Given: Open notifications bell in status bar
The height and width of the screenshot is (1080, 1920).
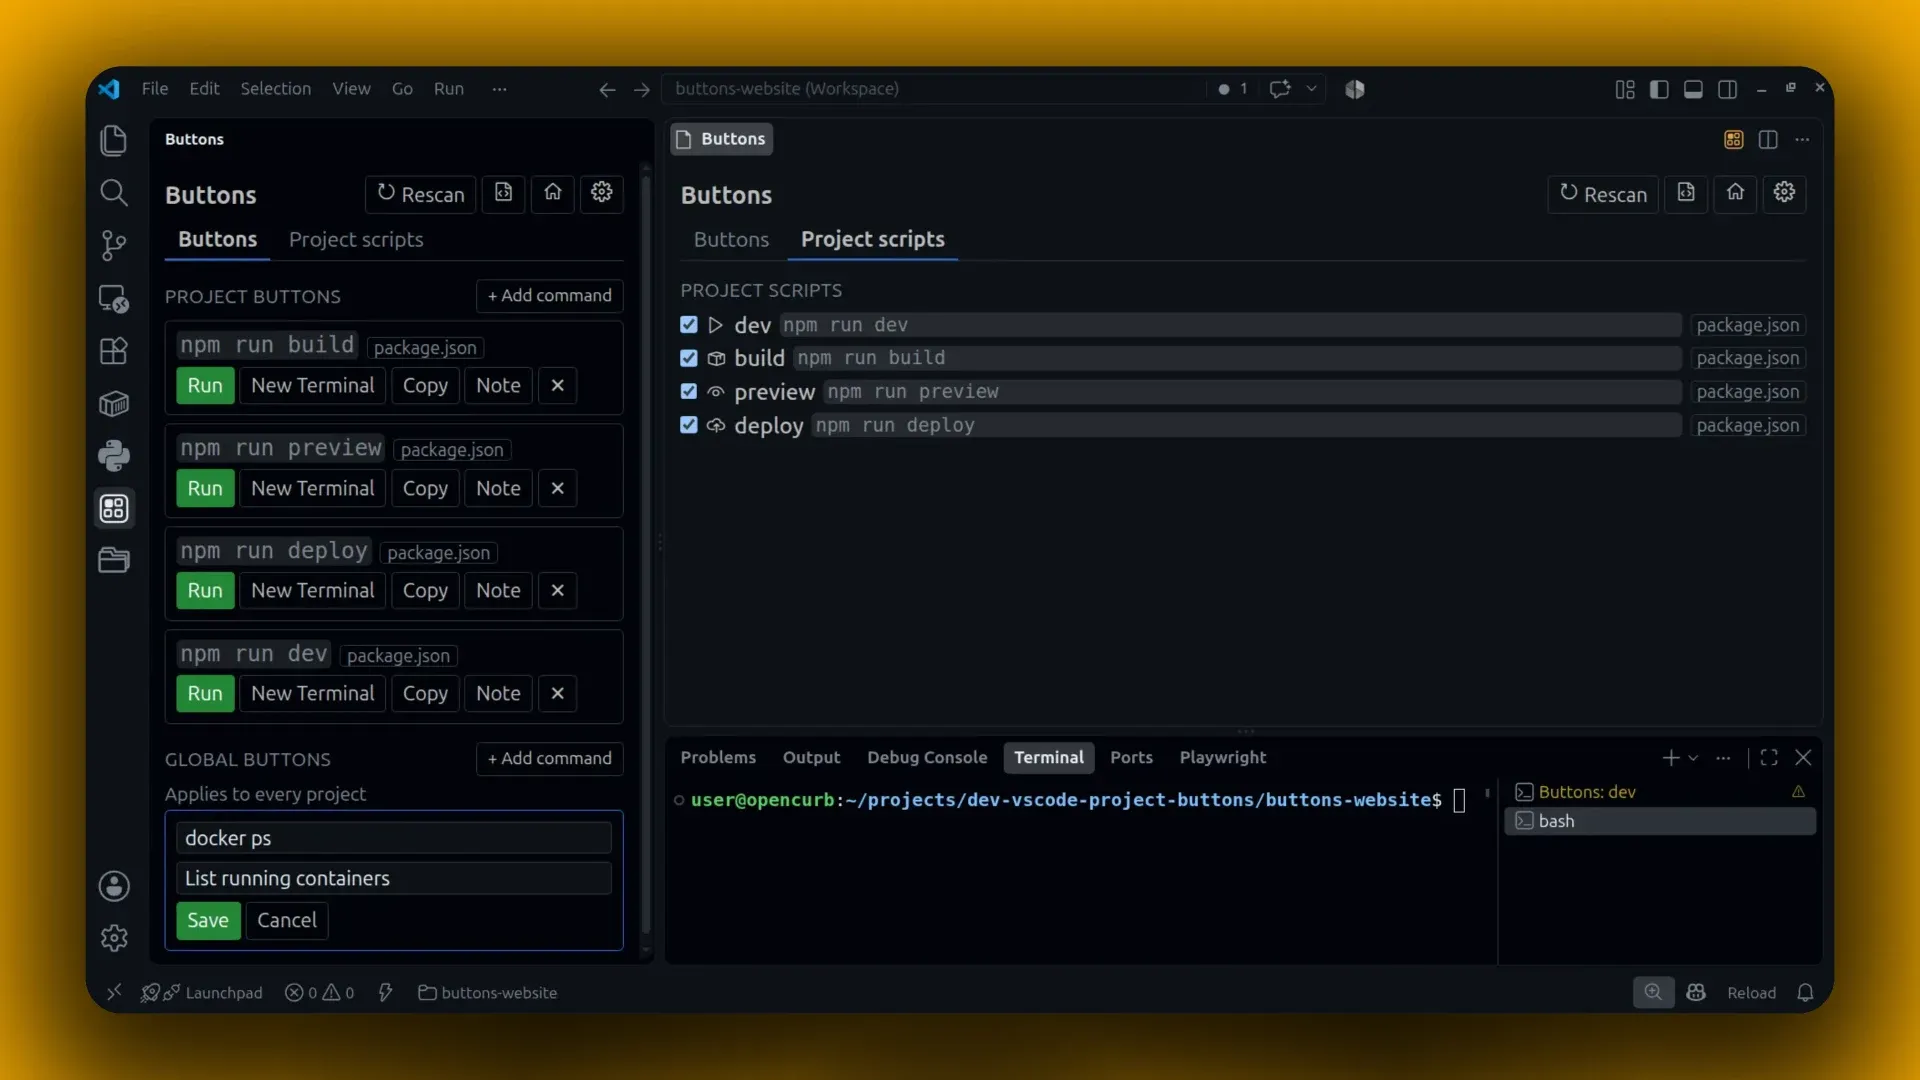Looking at the screenshot, I should point(1805,993).
